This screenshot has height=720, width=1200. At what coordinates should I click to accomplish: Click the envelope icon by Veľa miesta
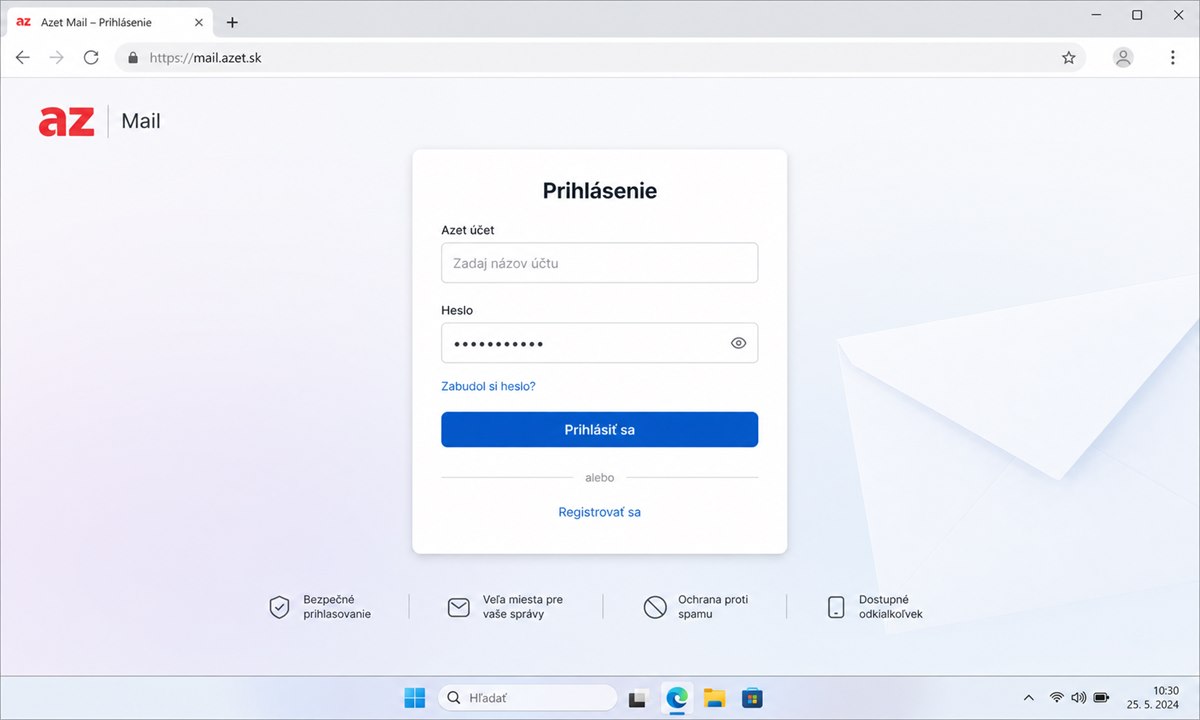point(459,607)
